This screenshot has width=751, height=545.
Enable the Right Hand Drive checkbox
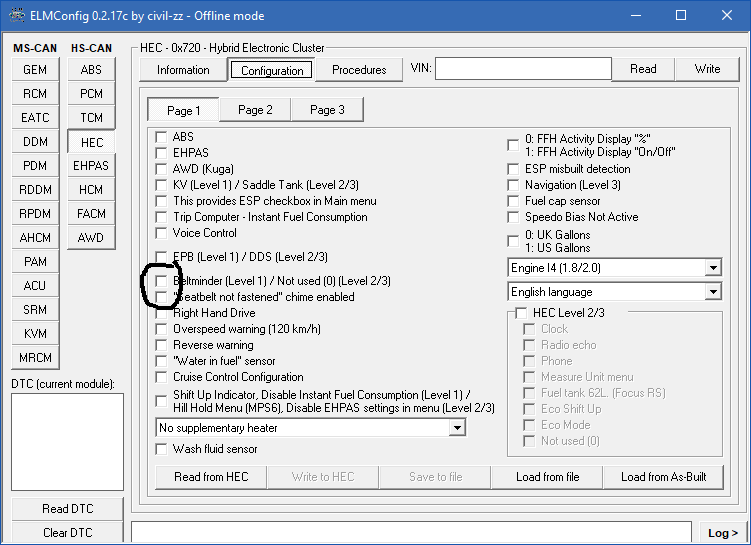pyautogui.click(x=162, y=313)
